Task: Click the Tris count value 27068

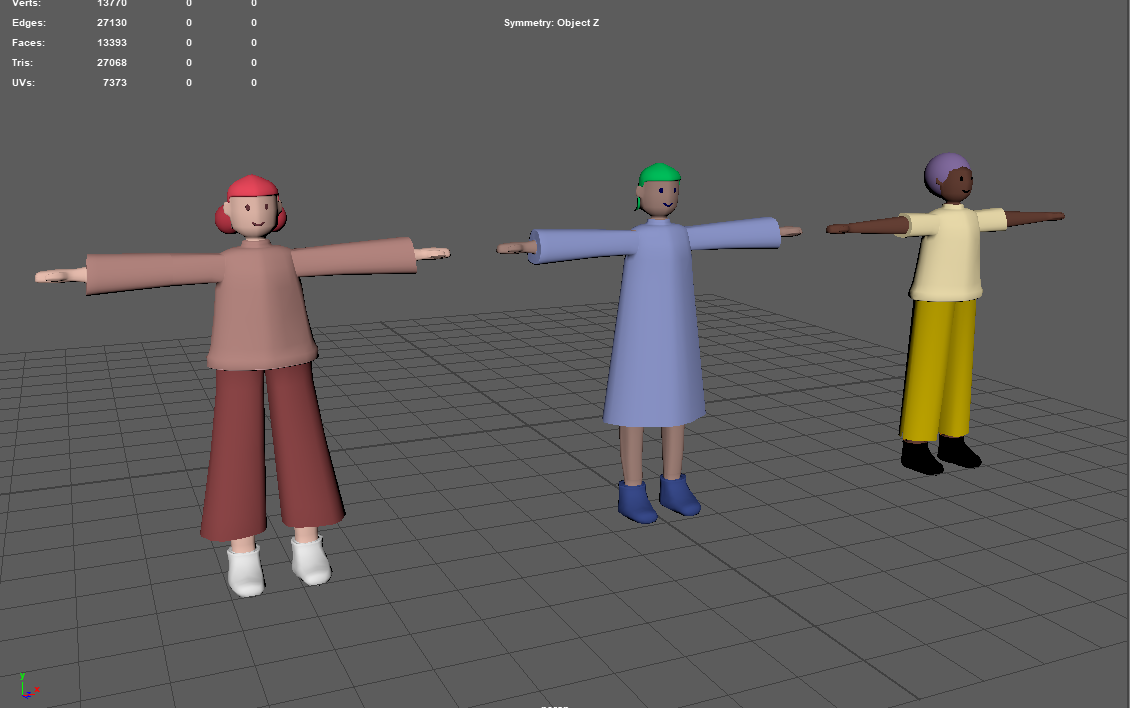Action: pyautogui.click(x=112, y=63)
